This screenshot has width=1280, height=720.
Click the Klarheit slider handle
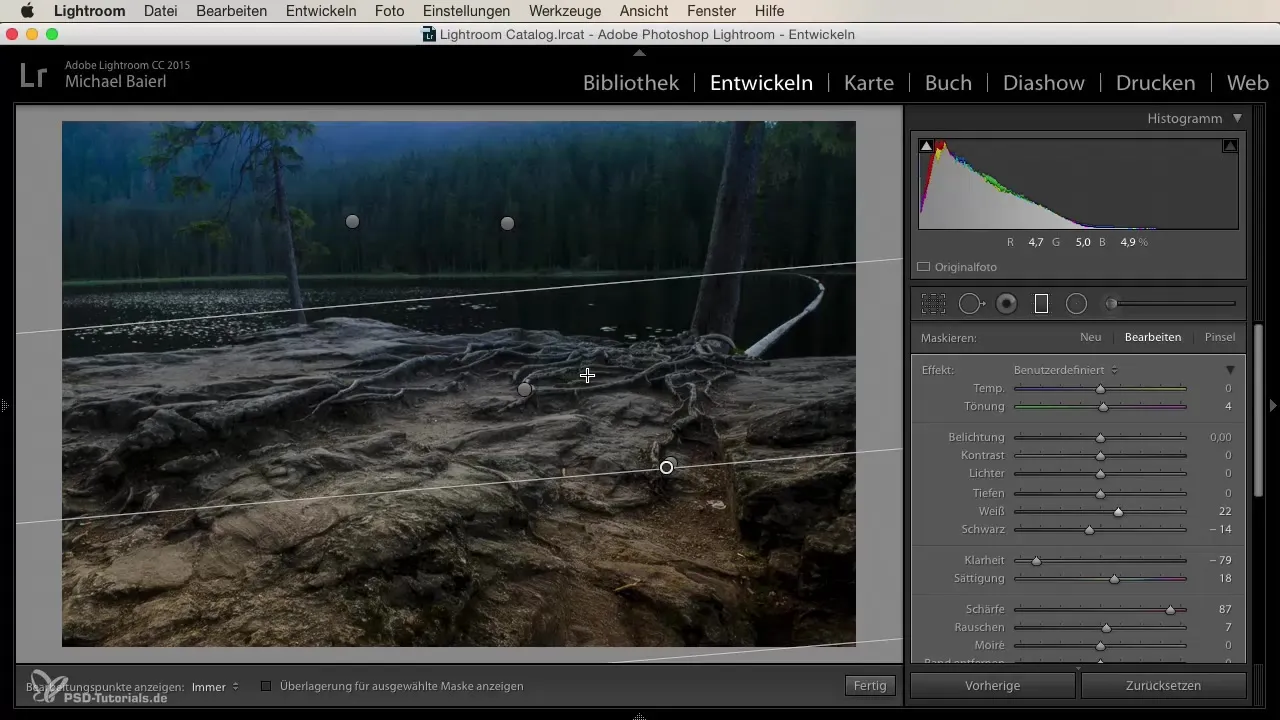[x=1036, y=561]
